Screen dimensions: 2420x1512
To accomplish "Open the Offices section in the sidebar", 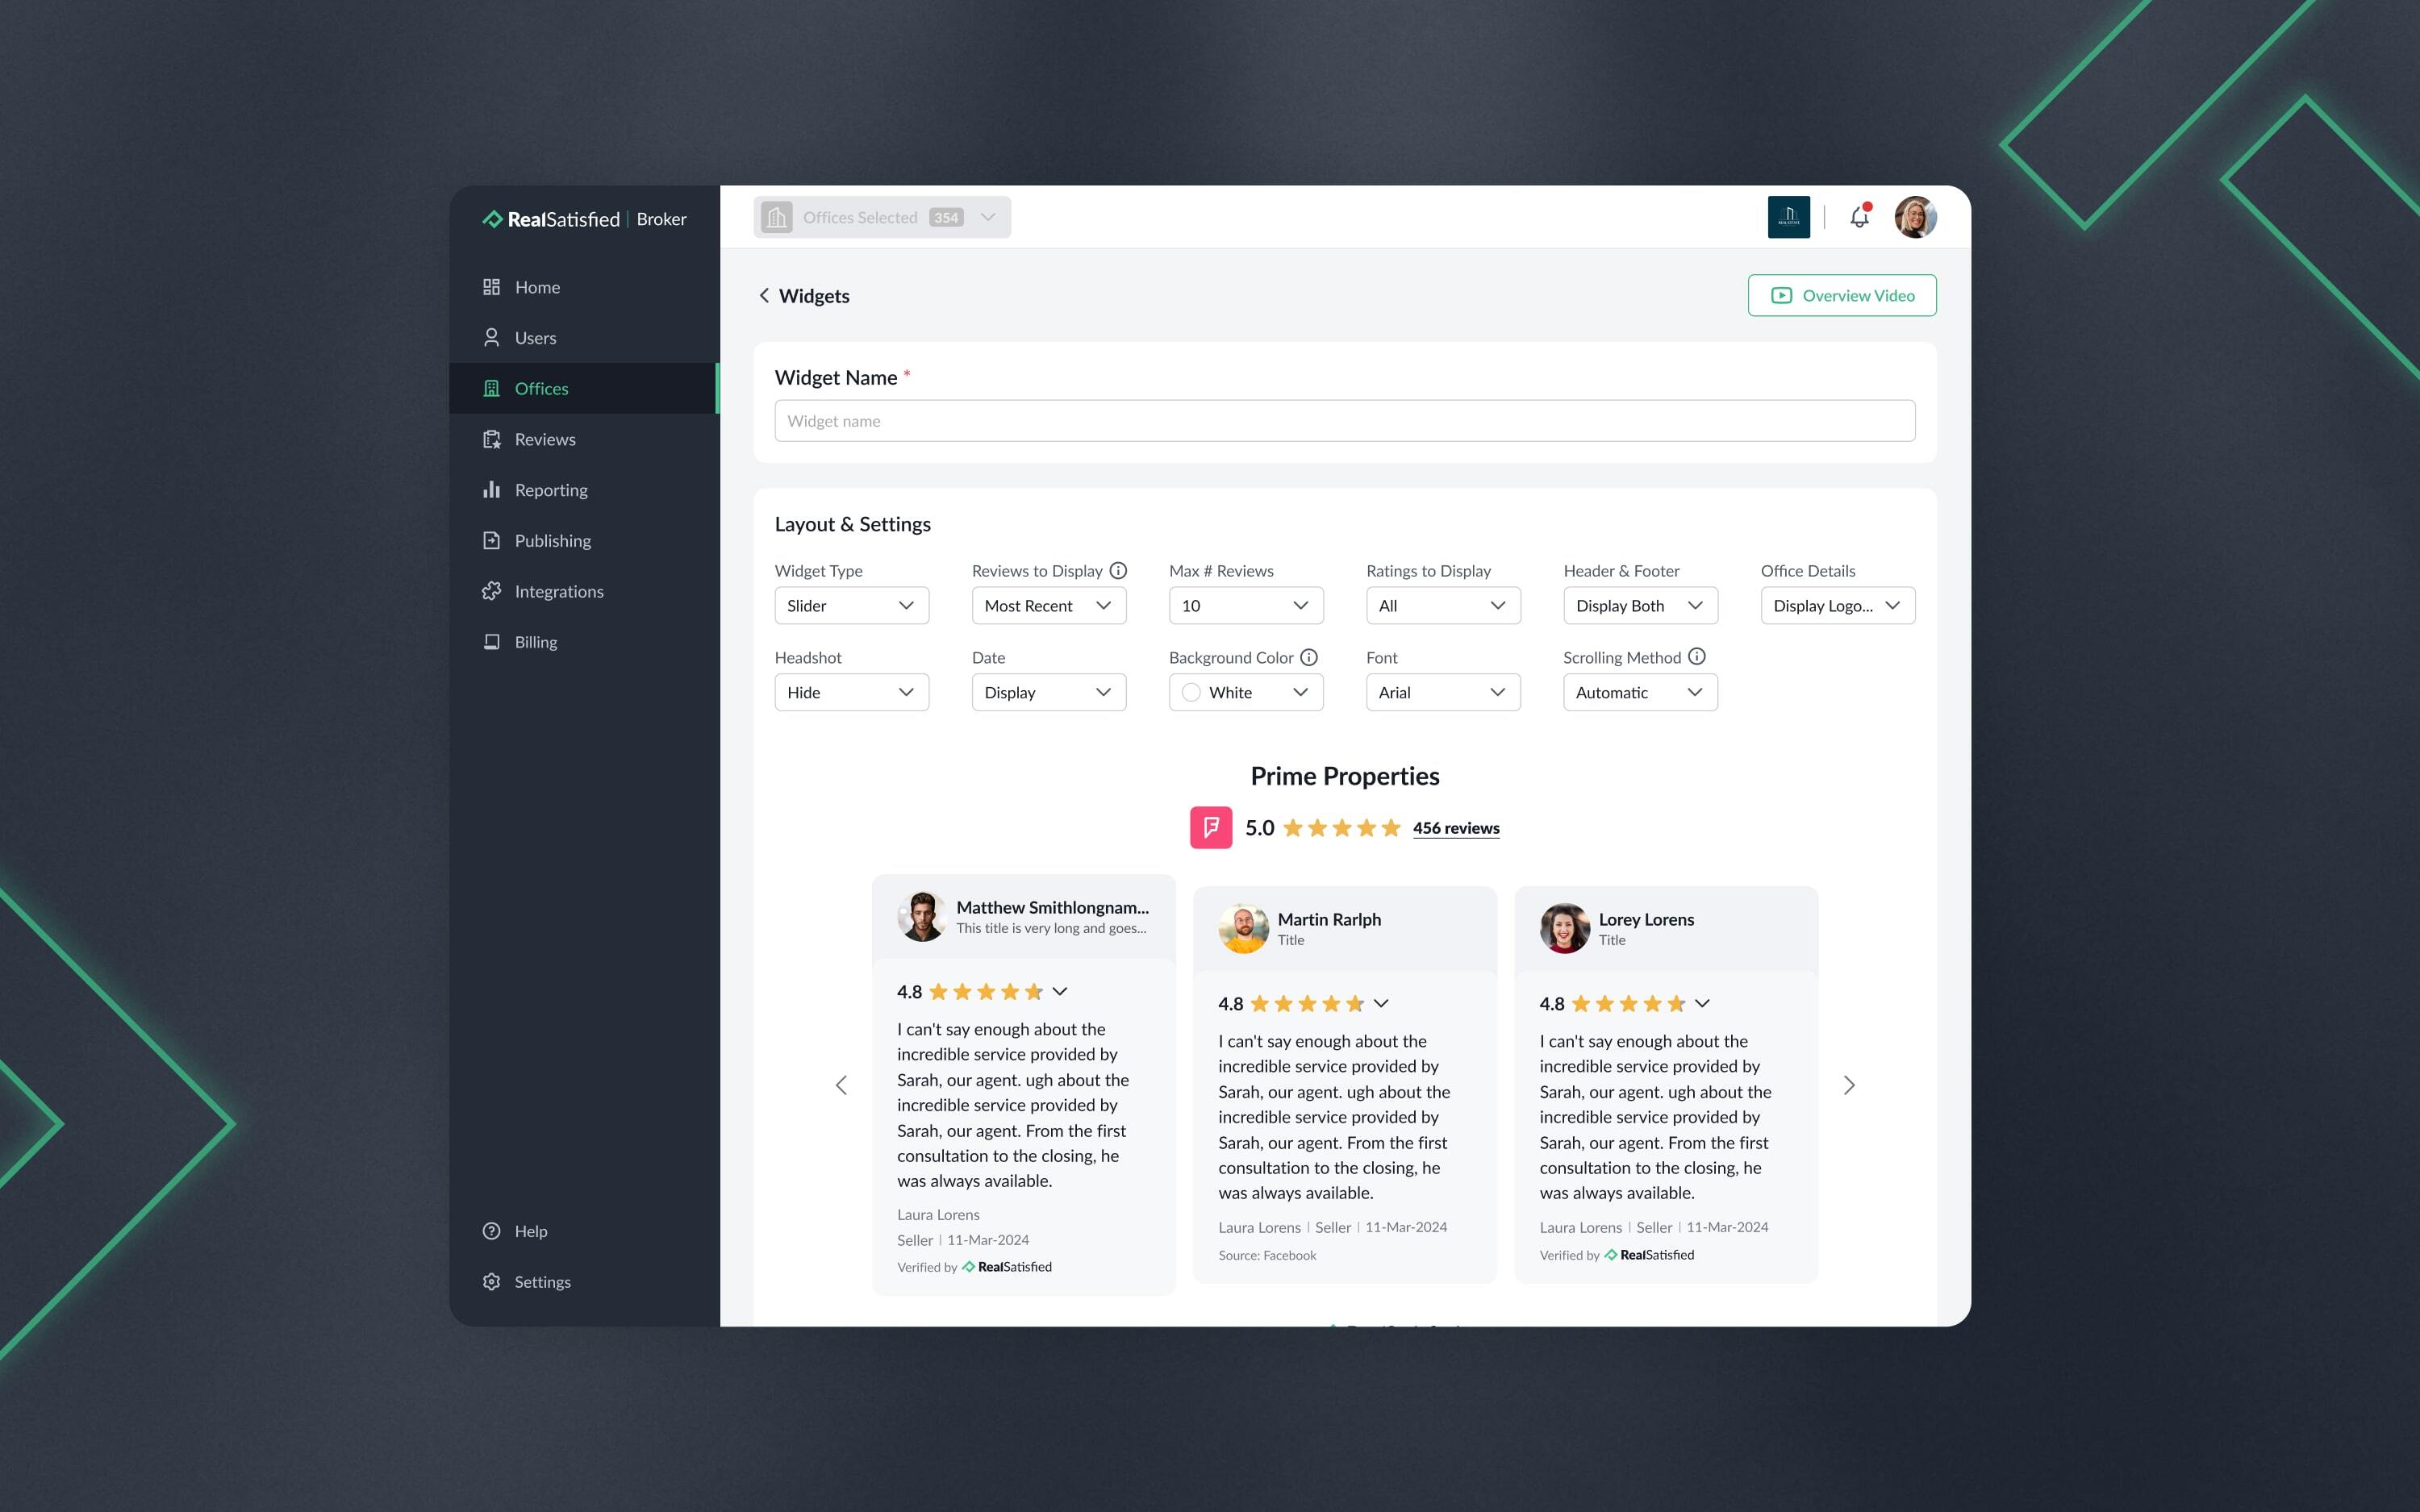I will [541, 388].
